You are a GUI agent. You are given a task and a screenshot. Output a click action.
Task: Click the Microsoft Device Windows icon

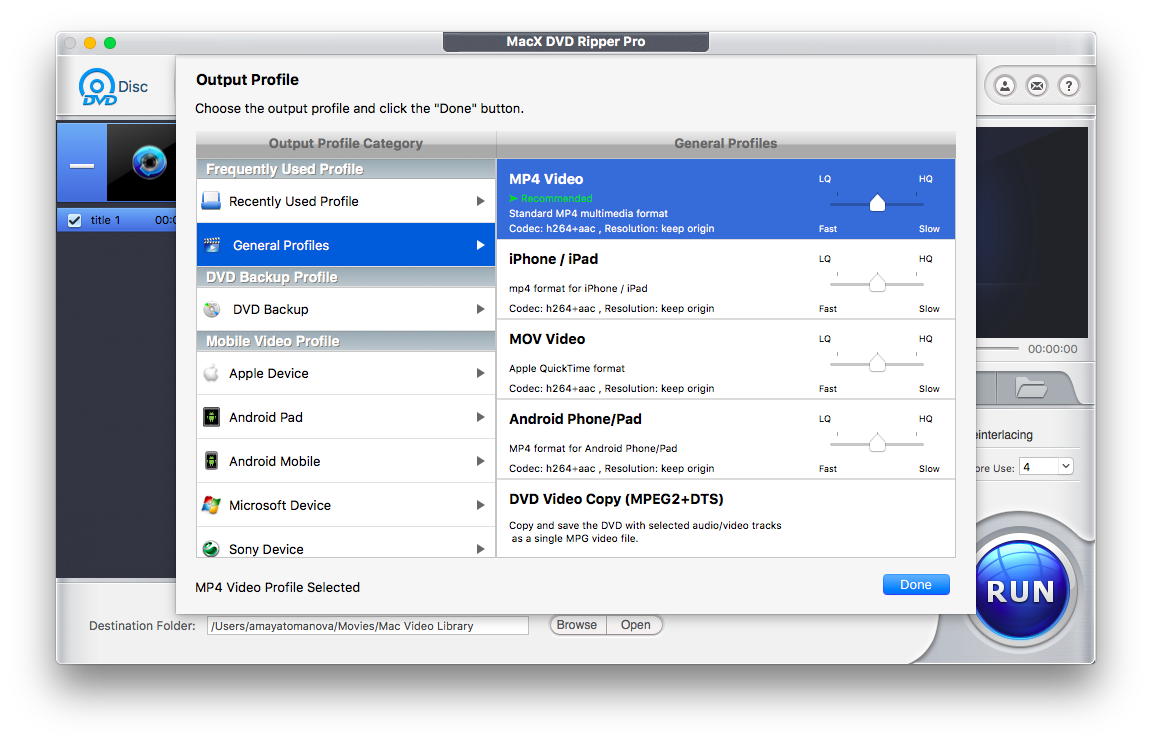[x=212, y=505]
